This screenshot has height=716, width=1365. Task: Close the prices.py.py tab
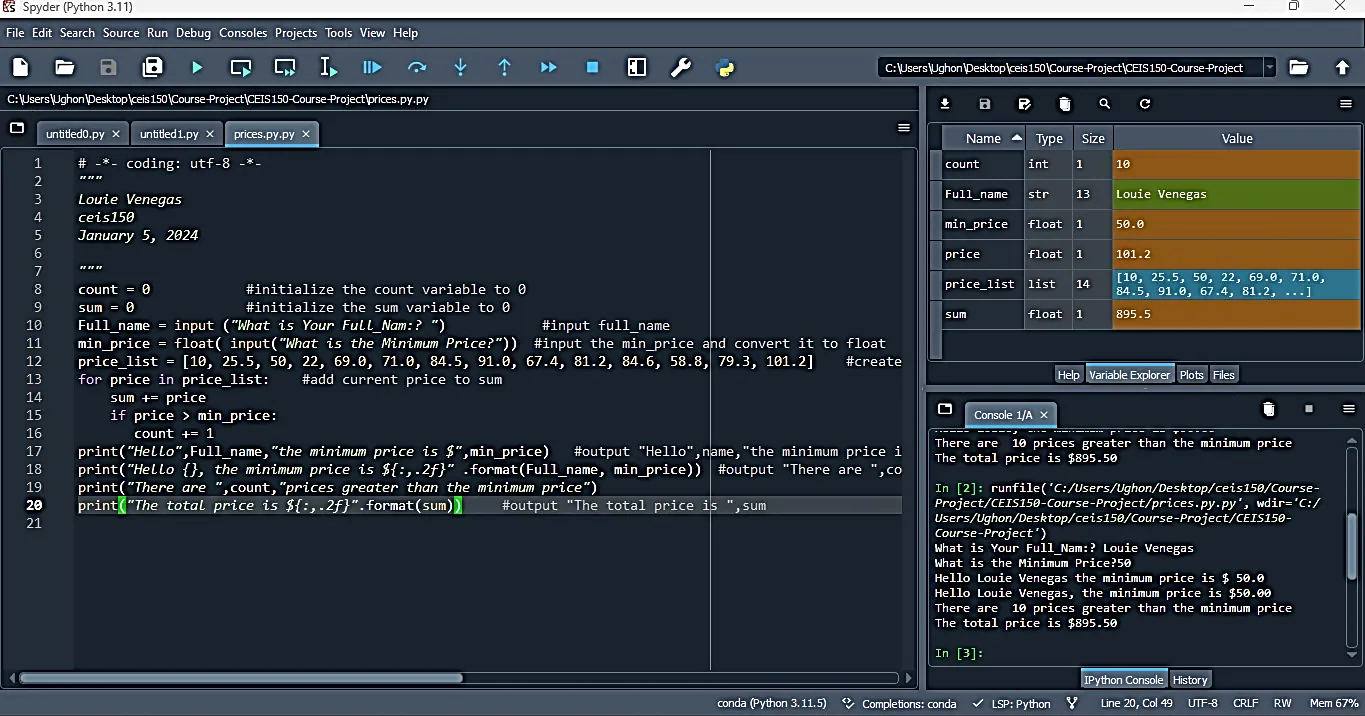306,134
